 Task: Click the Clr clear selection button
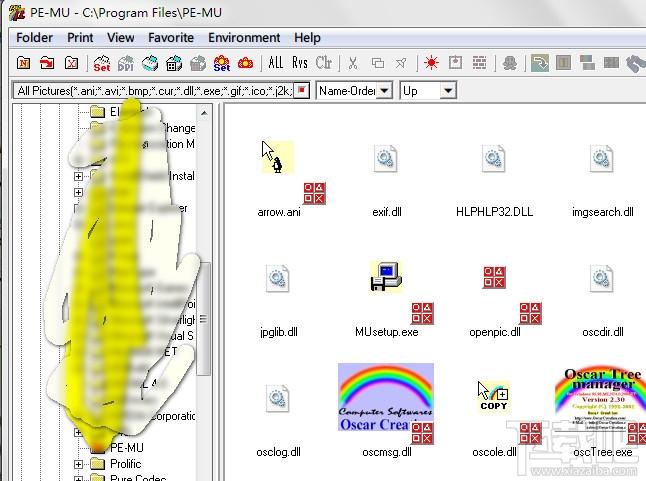[x=324, y=63]
